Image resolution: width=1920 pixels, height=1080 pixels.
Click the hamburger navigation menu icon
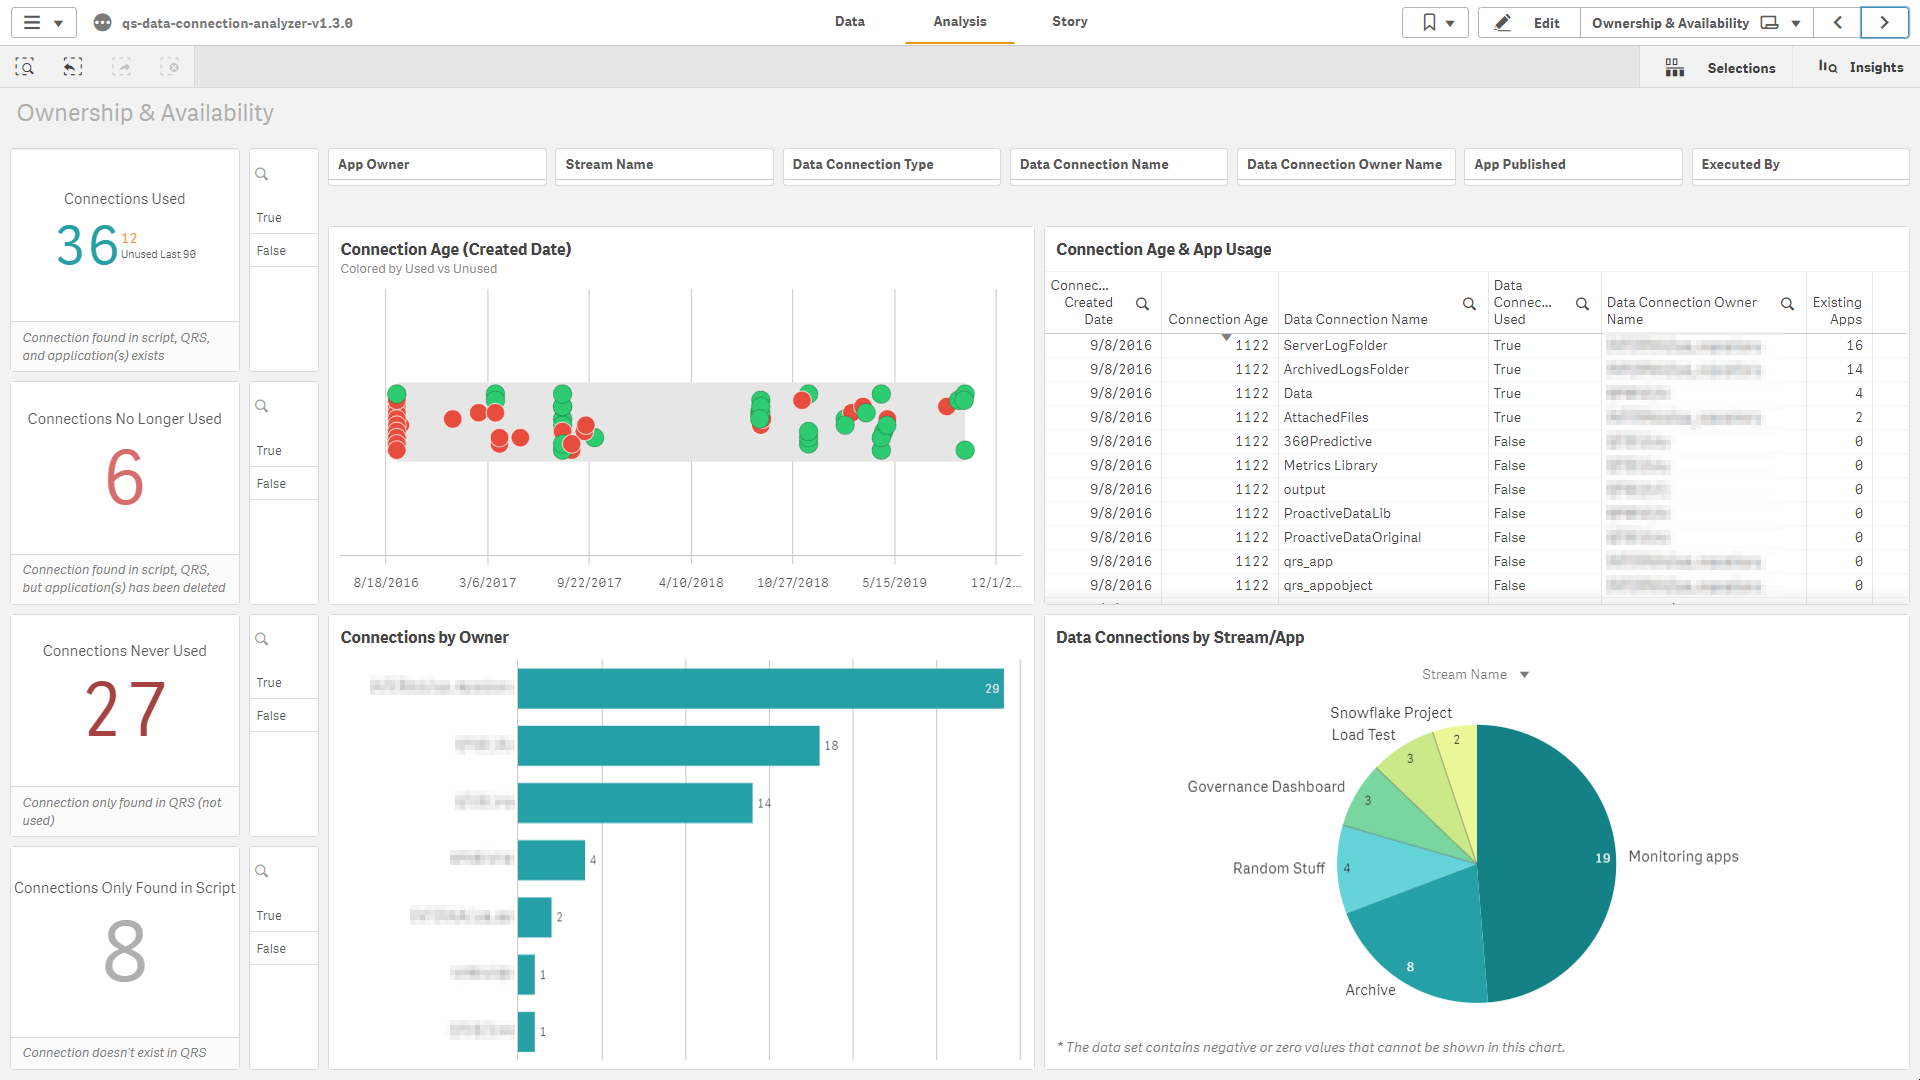click(30, 22)
